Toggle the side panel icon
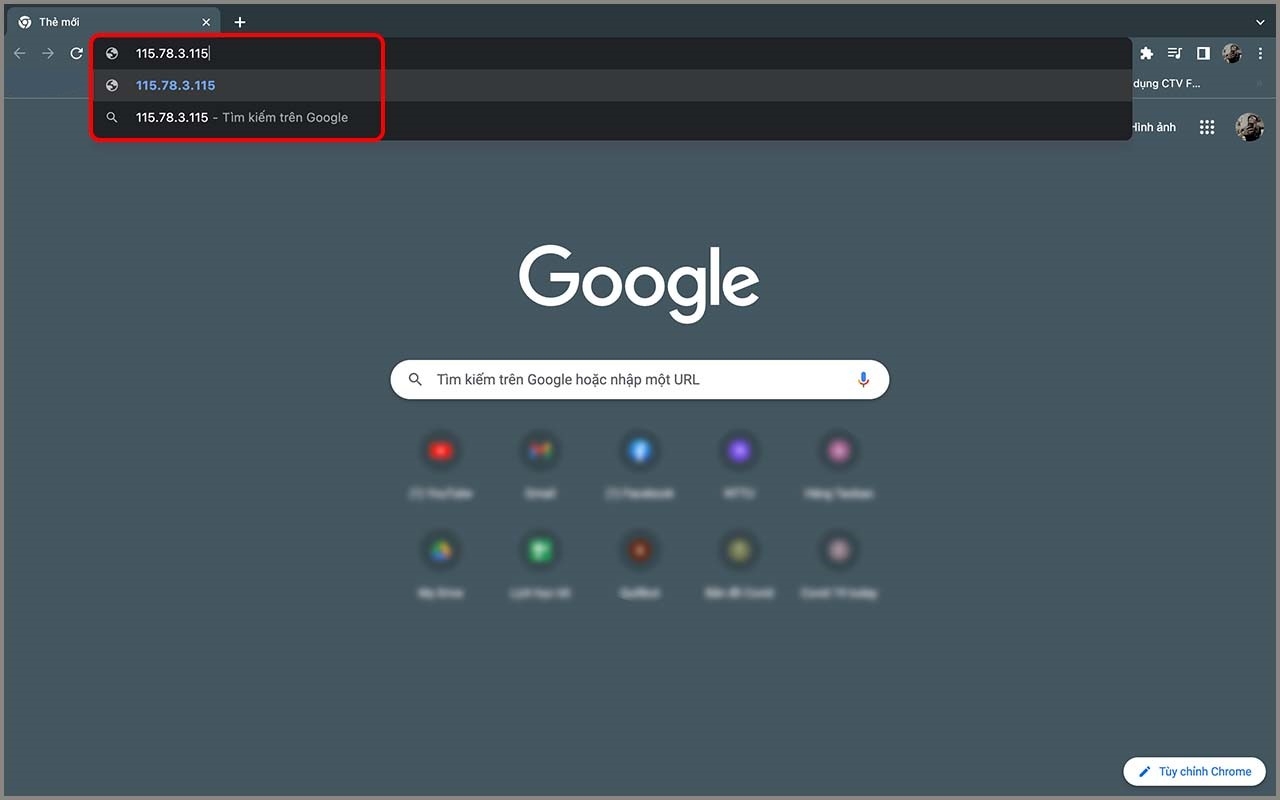The height and width of the screenshot is (800, 1280). [x=1203, y=53]
